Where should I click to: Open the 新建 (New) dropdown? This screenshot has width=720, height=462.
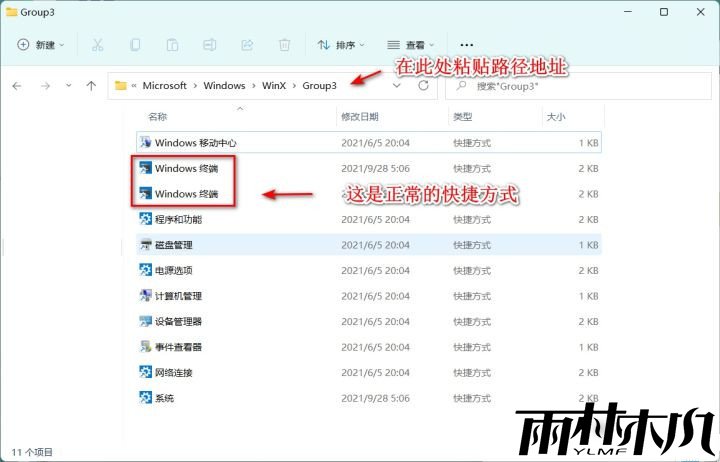41,45
